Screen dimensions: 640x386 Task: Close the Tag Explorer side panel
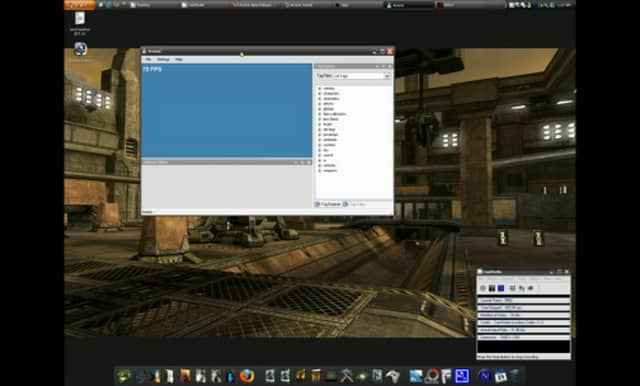(x=390, y=66)
